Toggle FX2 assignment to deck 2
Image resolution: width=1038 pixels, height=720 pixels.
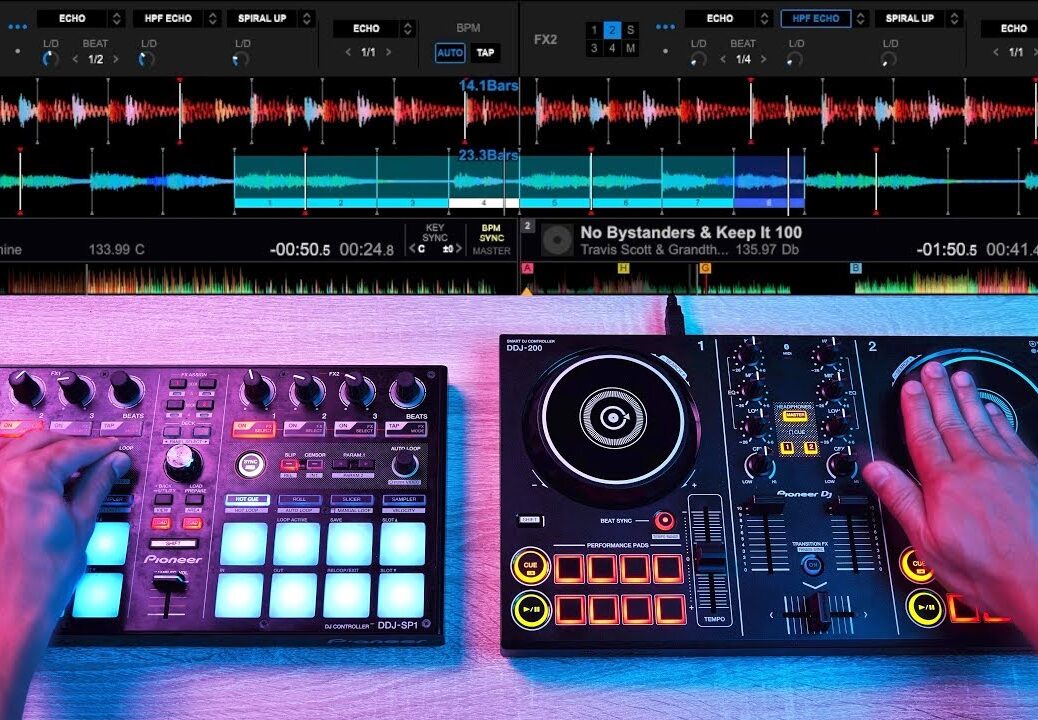coord(612,30)
